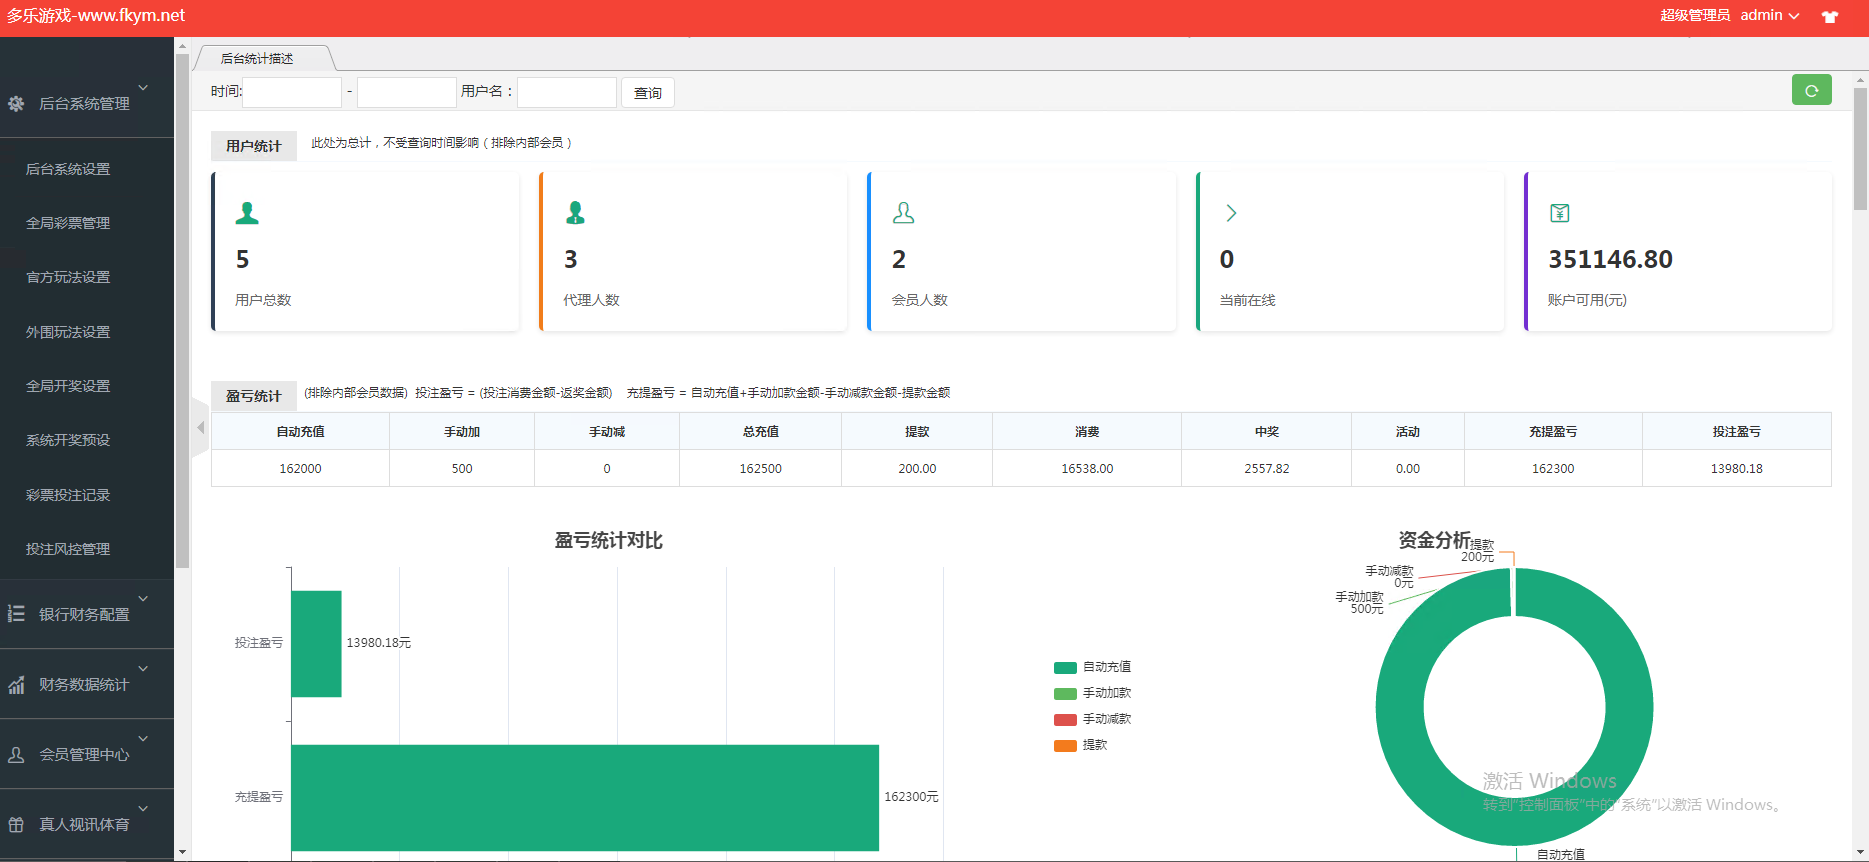Click the 162000 table cell

(300, 469)
